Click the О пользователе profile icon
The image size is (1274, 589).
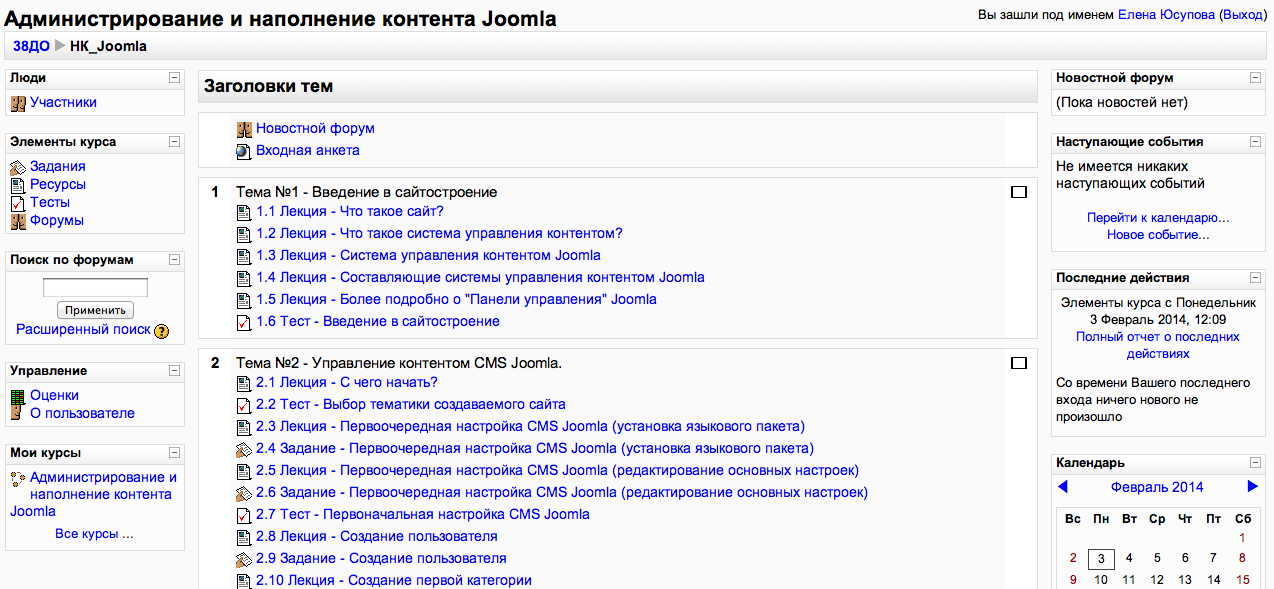tap(17, 414)
